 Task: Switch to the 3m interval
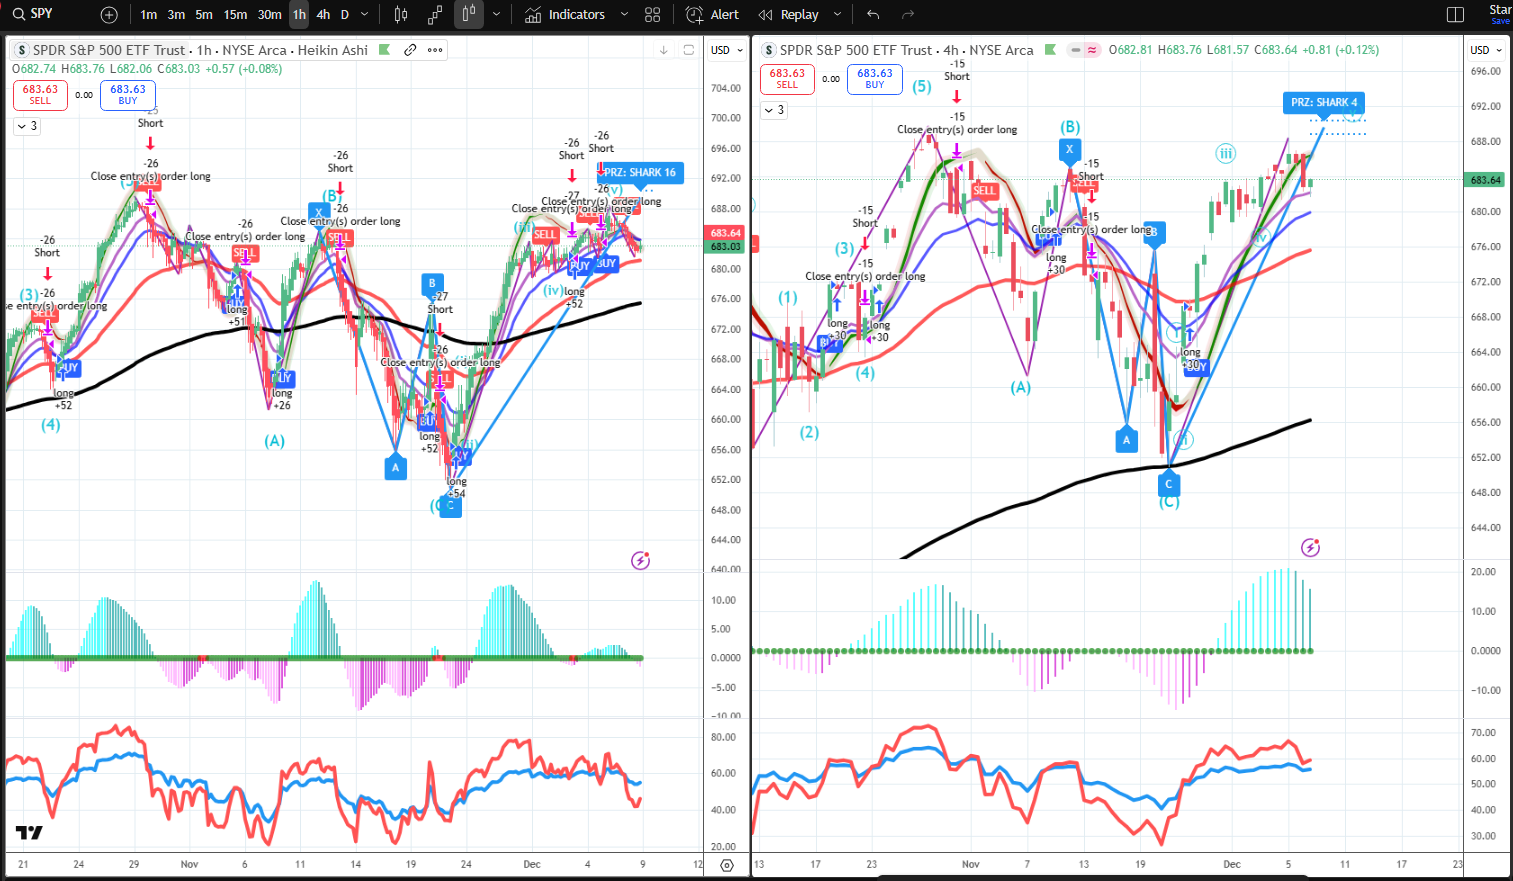(176, 15)
